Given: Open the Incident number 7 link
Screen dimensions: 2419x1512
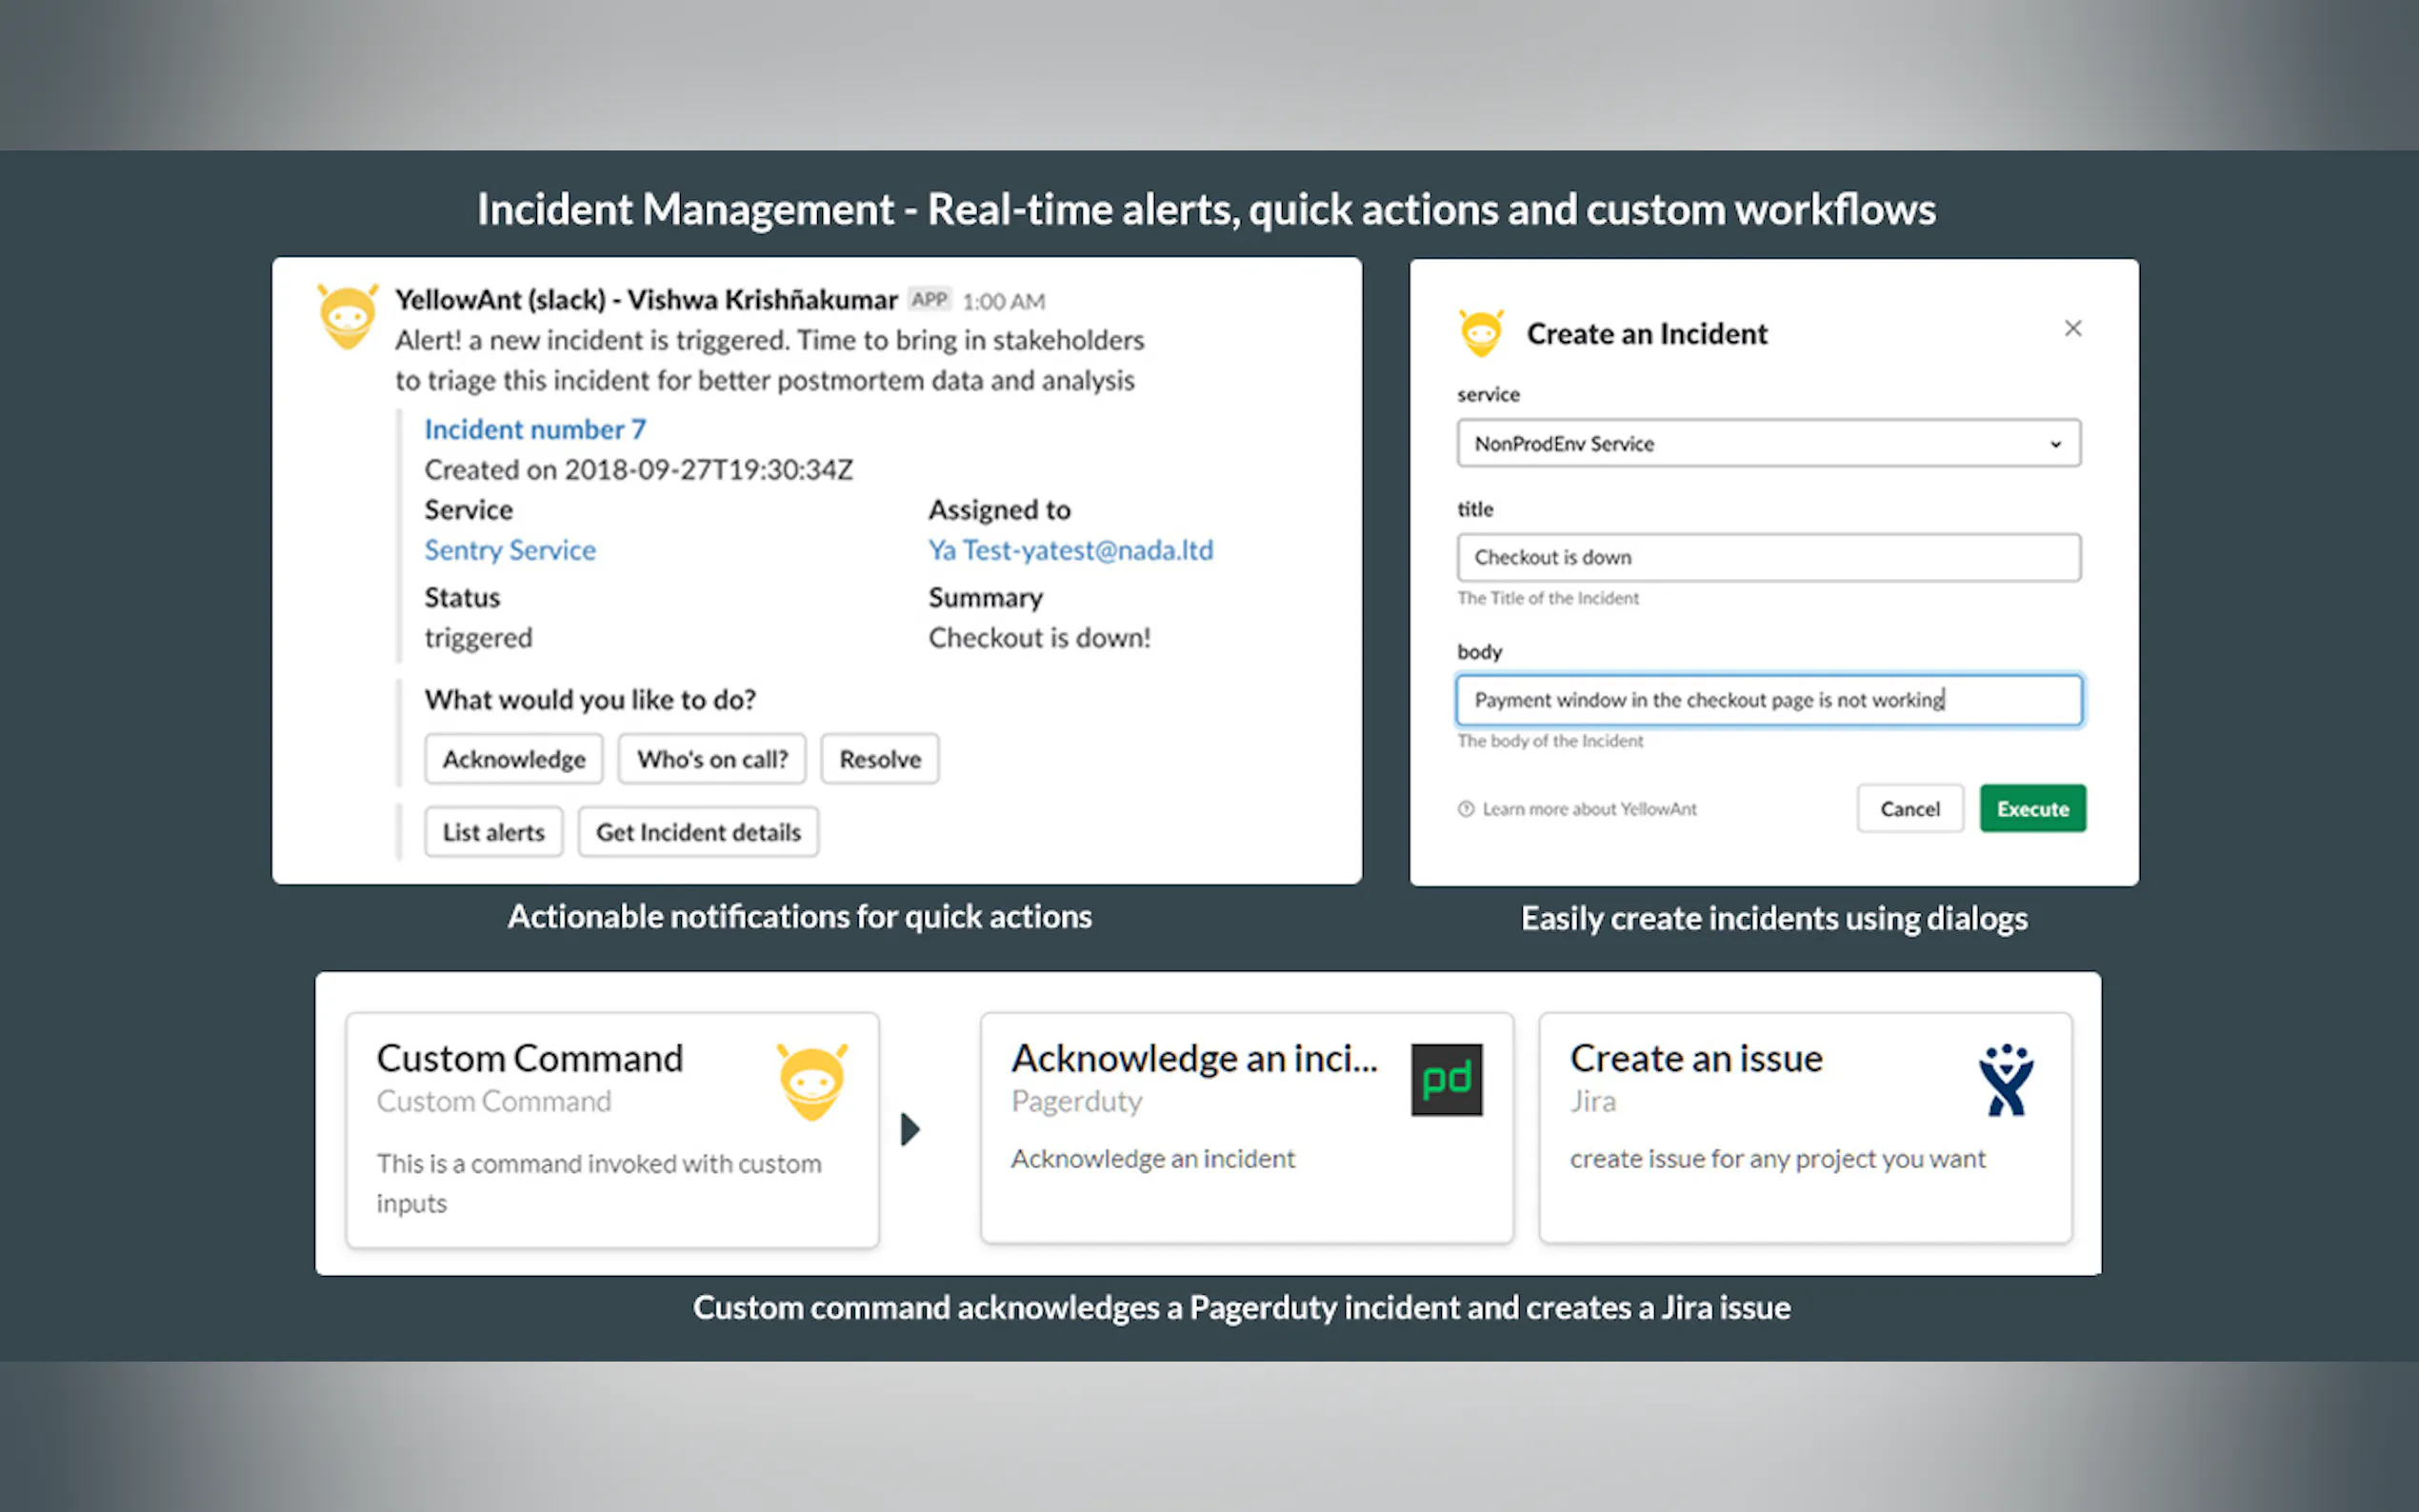Looking at the screenshot, I should [535, 429].
